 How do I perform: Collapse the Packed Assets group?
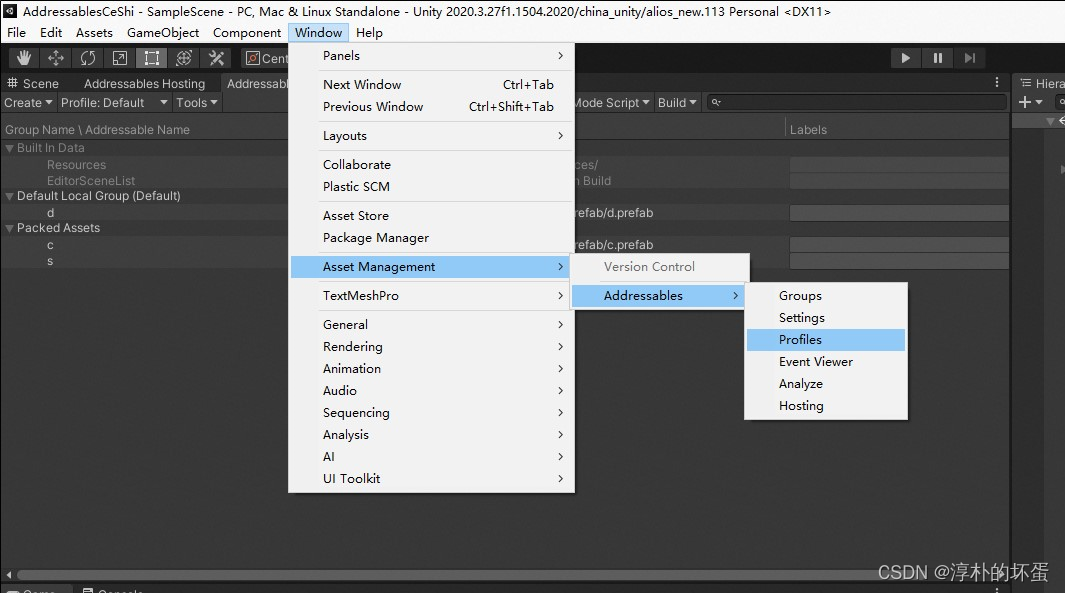tap(10, 228)
